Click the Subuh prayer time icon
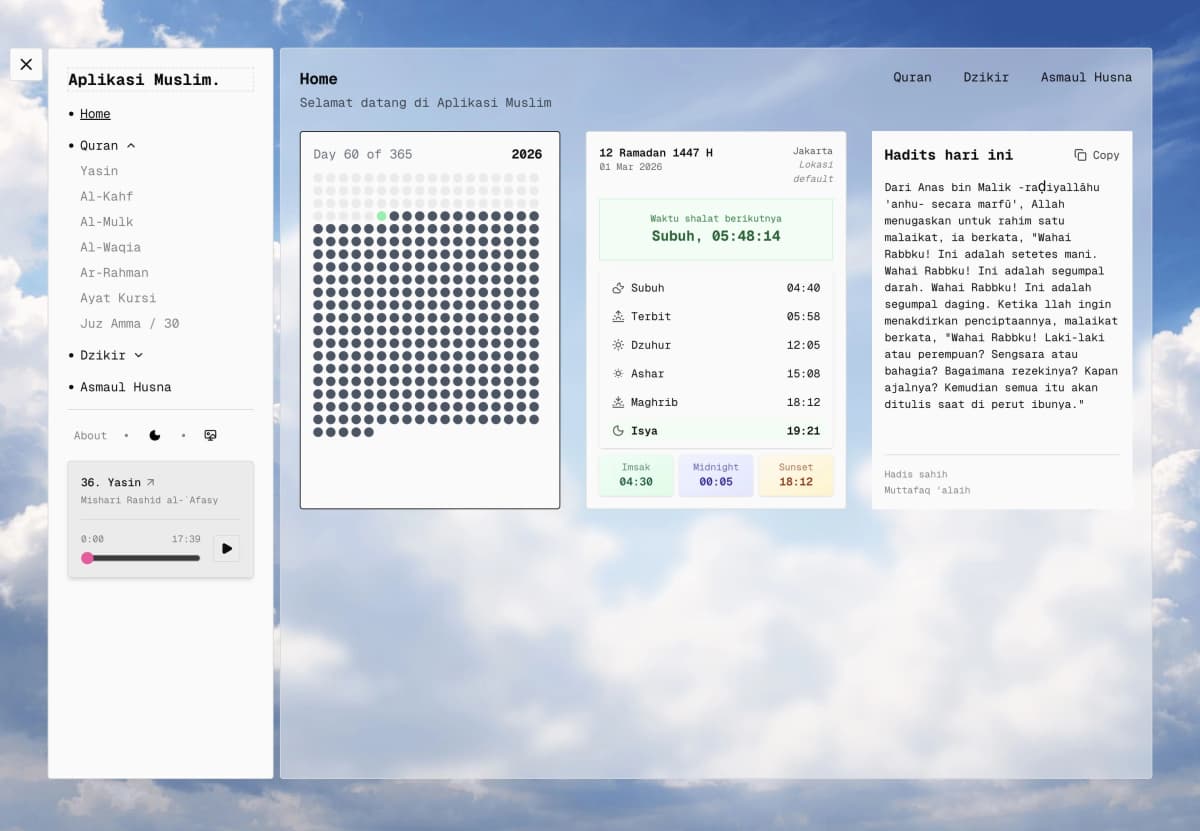This screenshot has width=1200, height=831. (618, 288)
